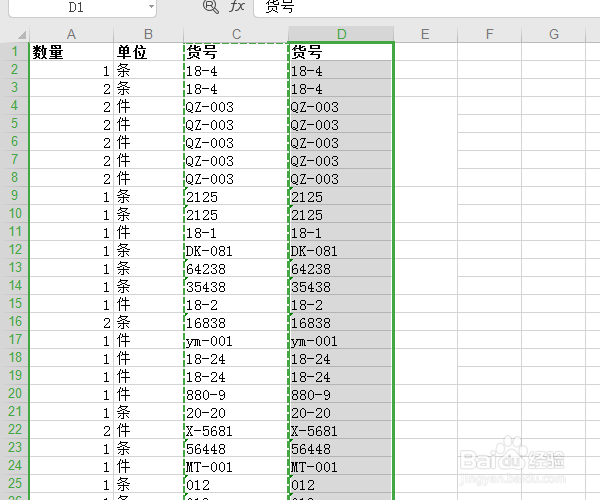Image resolution: width=600 pixels, height=500 pixels.
Task: Click cell A3 with quantity 2
Action: 71,88
